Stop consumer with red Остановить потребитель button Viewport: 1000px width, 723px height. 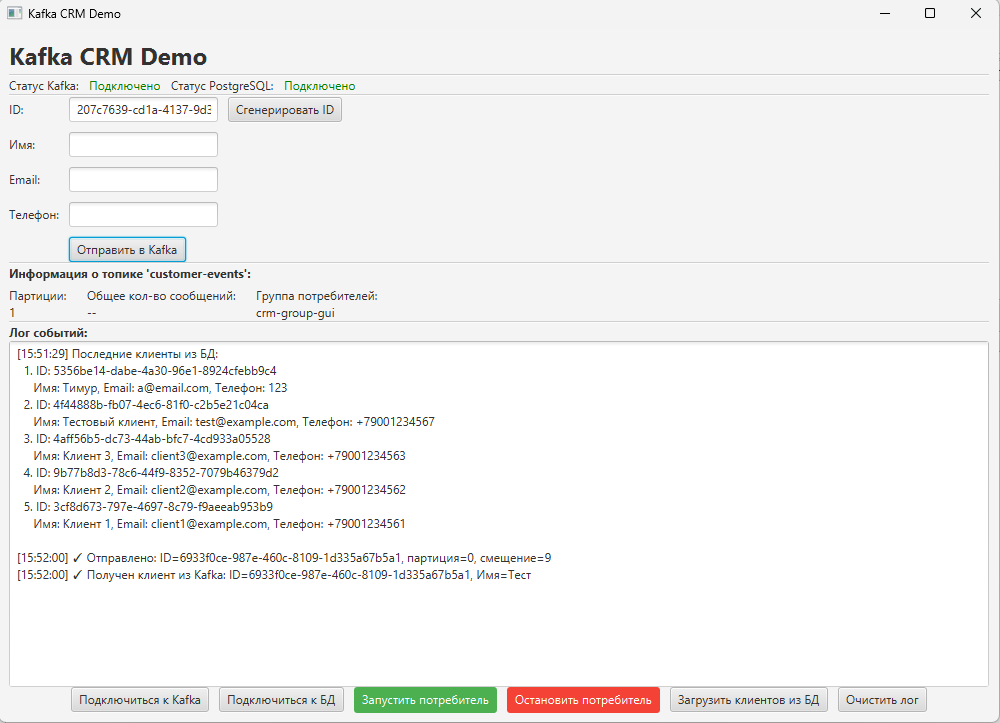tap(583, 700)
